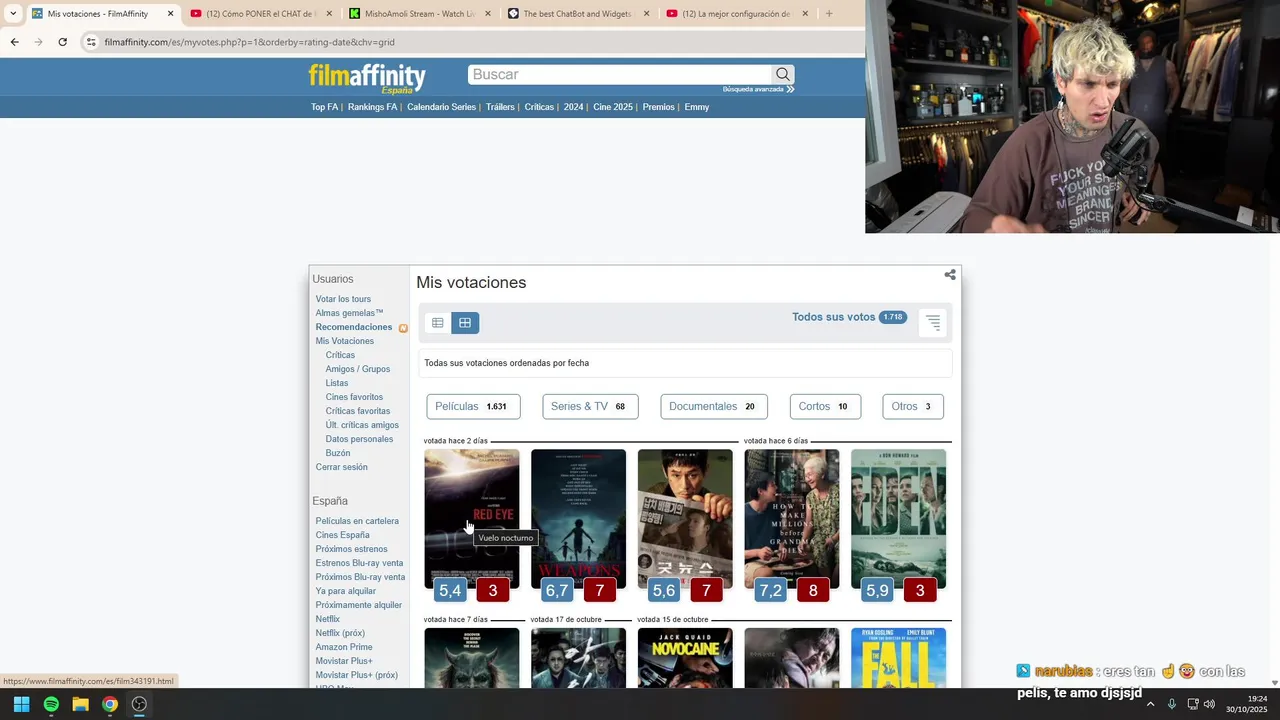Open Novocaine movie poster

click(x=685, y=657)
